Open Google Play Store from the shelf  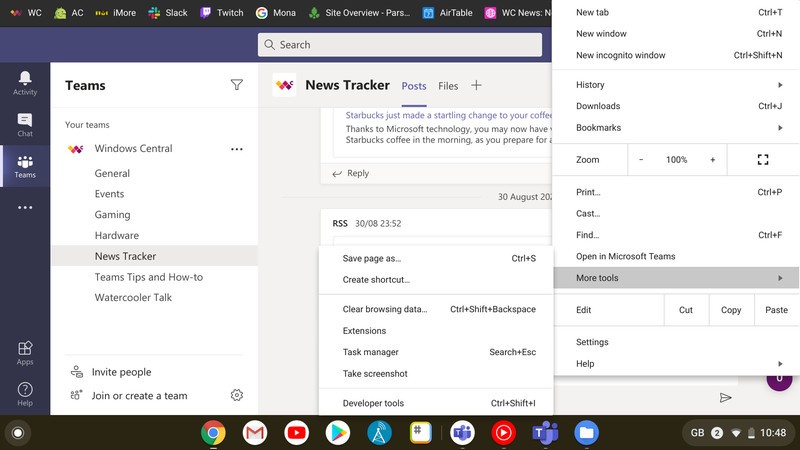tap(338, 433)
